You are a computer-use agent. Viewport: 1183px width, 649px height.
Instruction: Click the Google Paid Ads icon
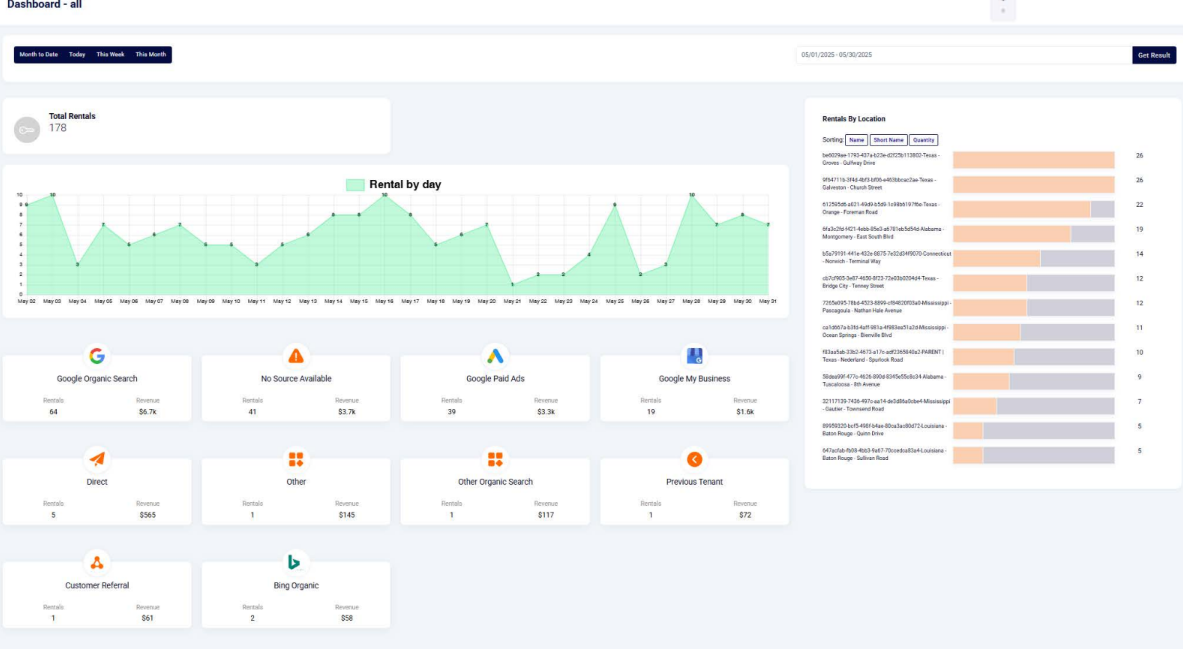(495, 356)
